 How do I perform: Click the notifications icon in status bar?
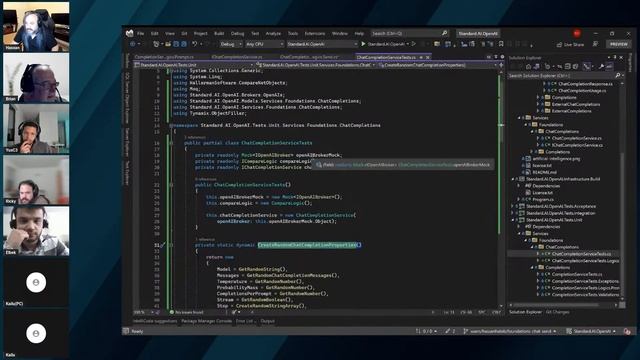[627, 331]
